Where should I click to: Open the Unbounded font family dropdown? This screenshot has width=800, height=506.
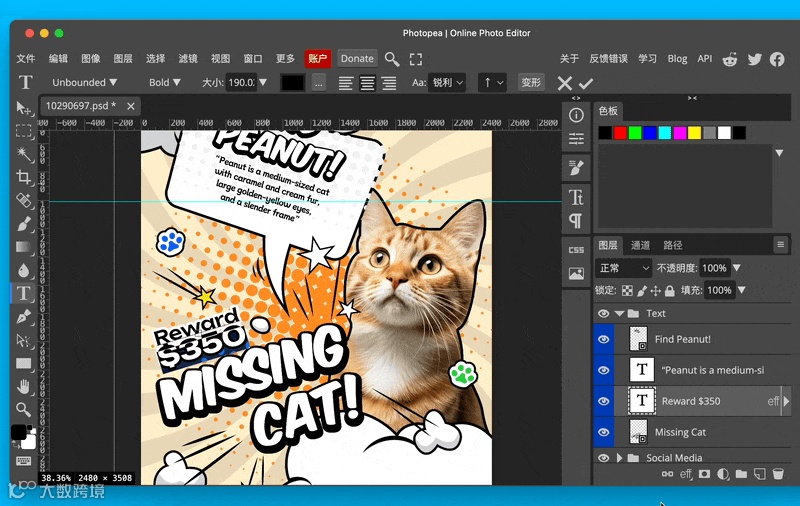84,83
